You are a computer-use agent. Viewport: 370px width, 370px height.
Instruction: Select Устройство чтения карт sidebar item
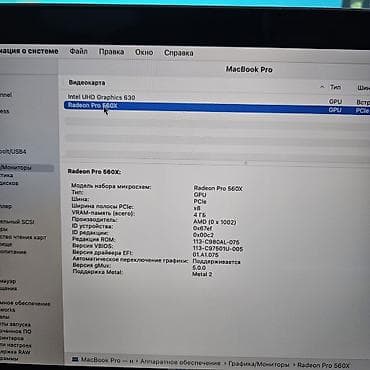tap(23, 237)
